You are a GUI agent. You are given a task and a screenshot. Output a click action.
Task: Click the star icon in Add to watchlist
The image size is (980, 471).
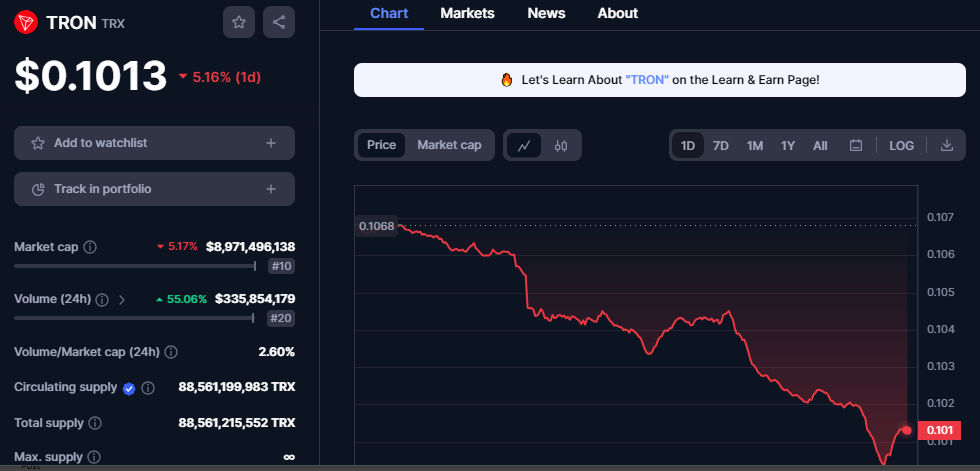click(x=38, y=143)
